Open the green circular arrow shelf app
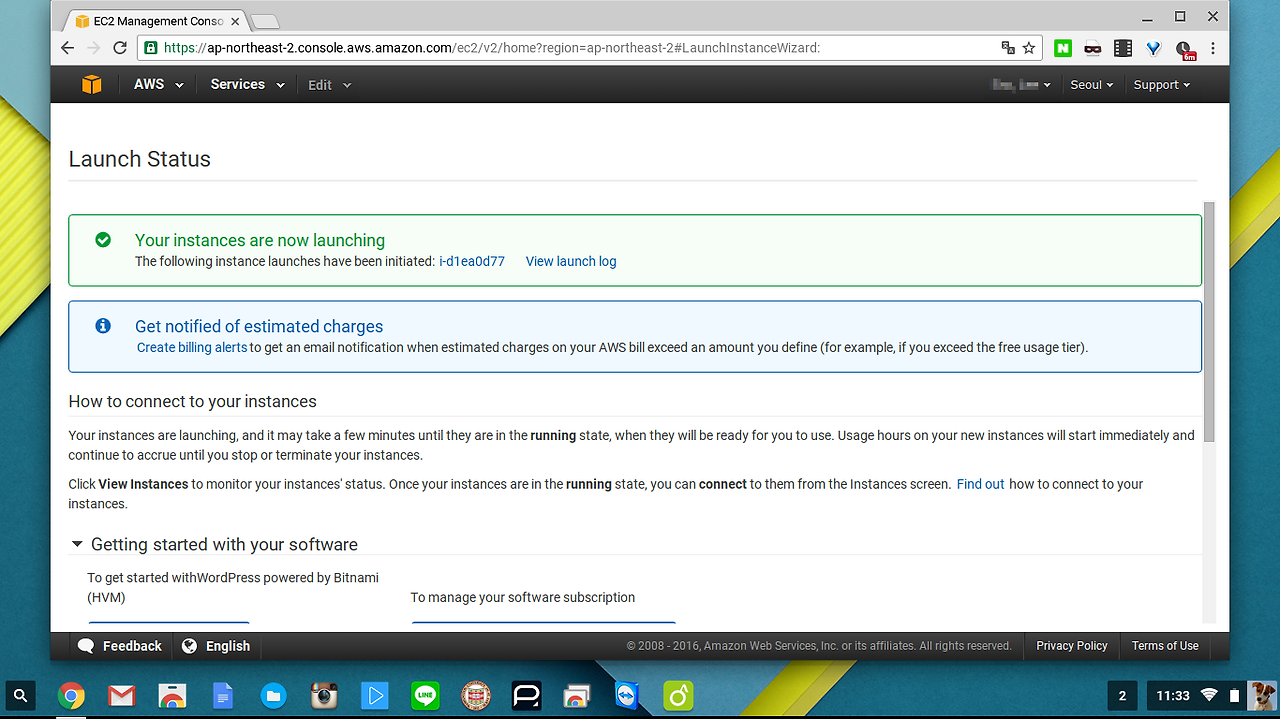 (678, 696)
